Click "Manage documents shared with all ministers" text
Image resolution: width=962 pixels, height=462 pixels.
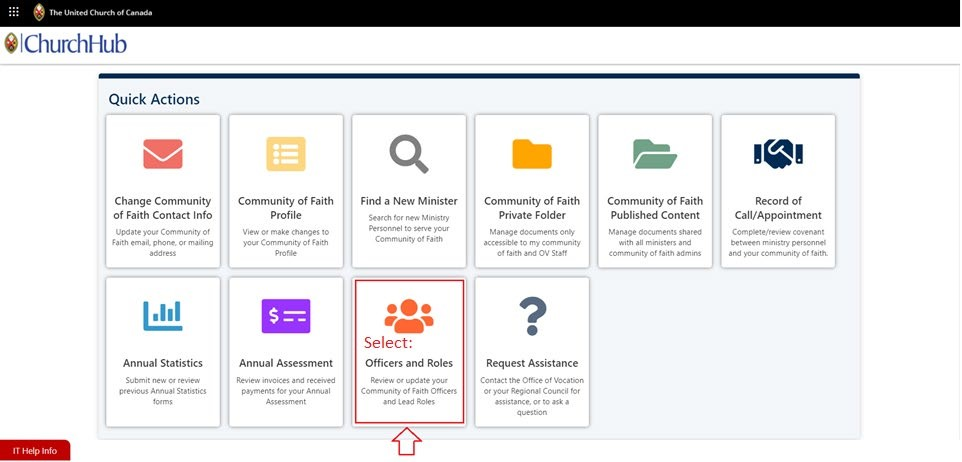(x=655, y=242)
